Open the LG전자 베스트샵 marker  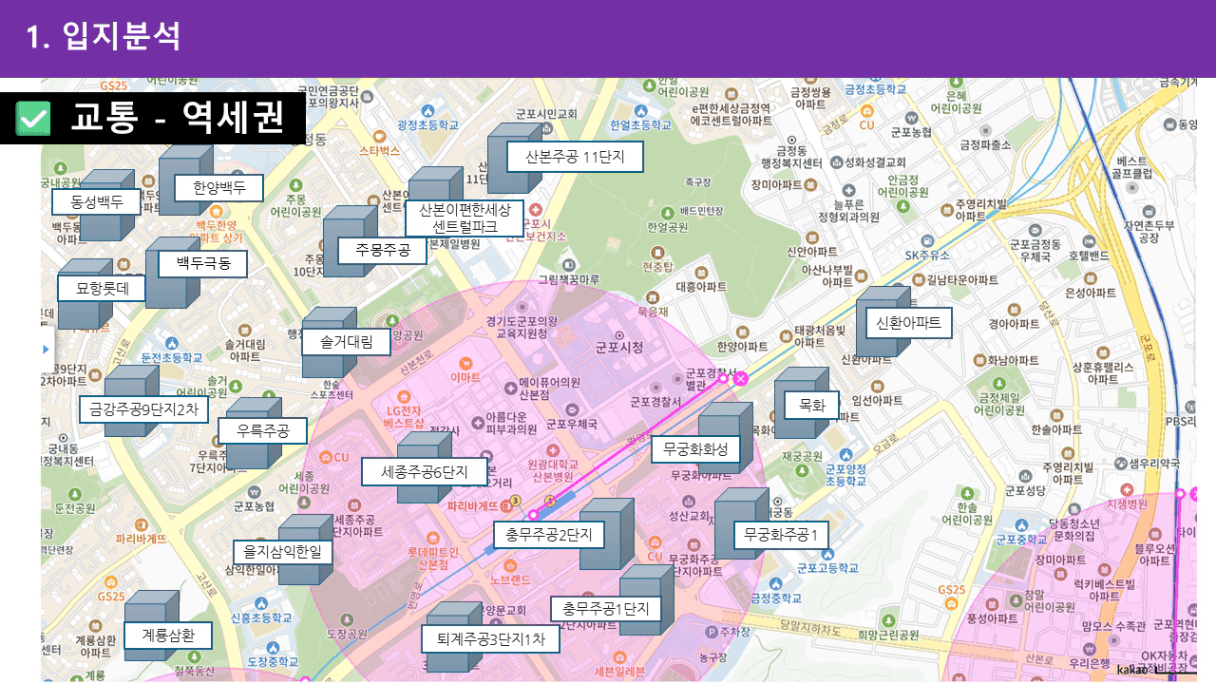(x=405, y=396)
